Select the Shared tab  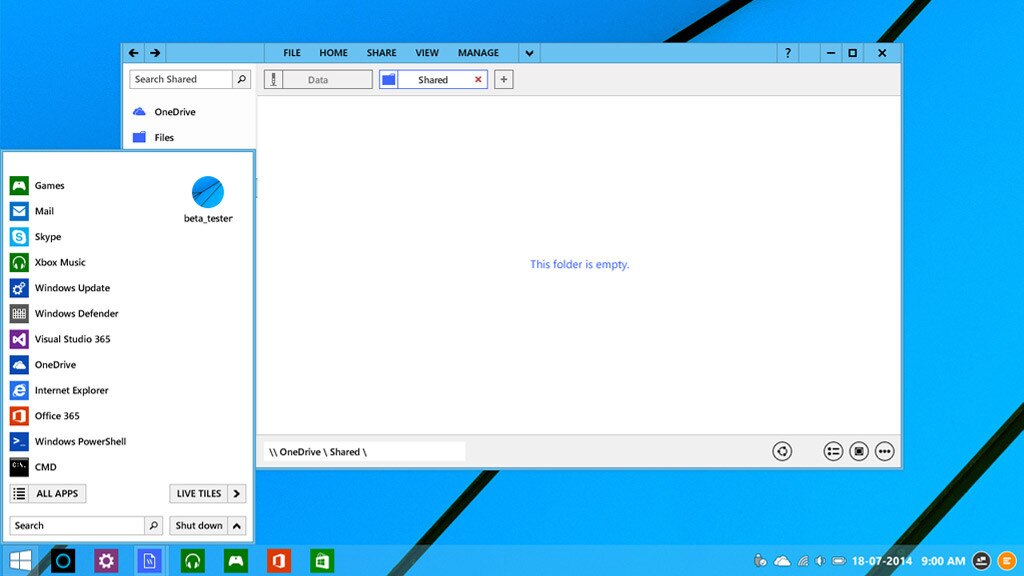click(433, 80)
